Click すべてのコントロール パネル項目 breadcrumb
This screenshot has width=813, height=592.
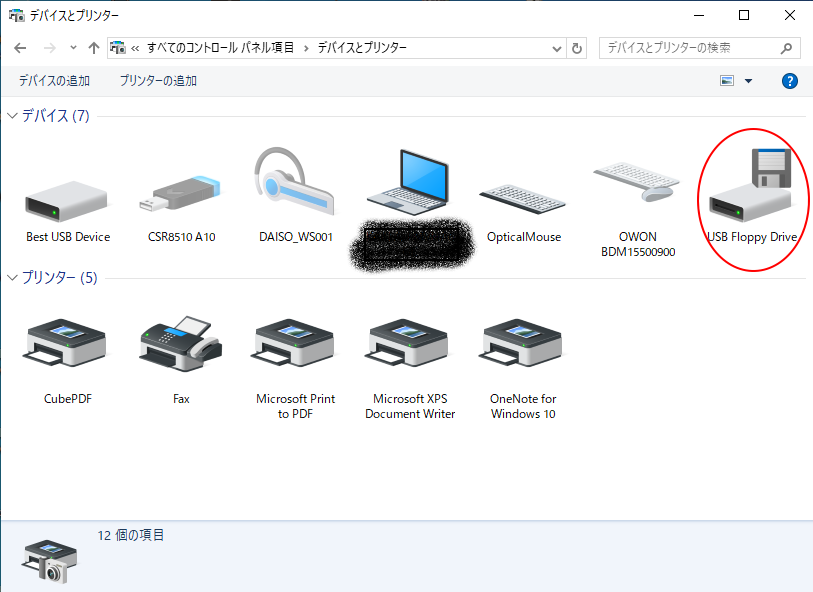(x=220, y=48)
